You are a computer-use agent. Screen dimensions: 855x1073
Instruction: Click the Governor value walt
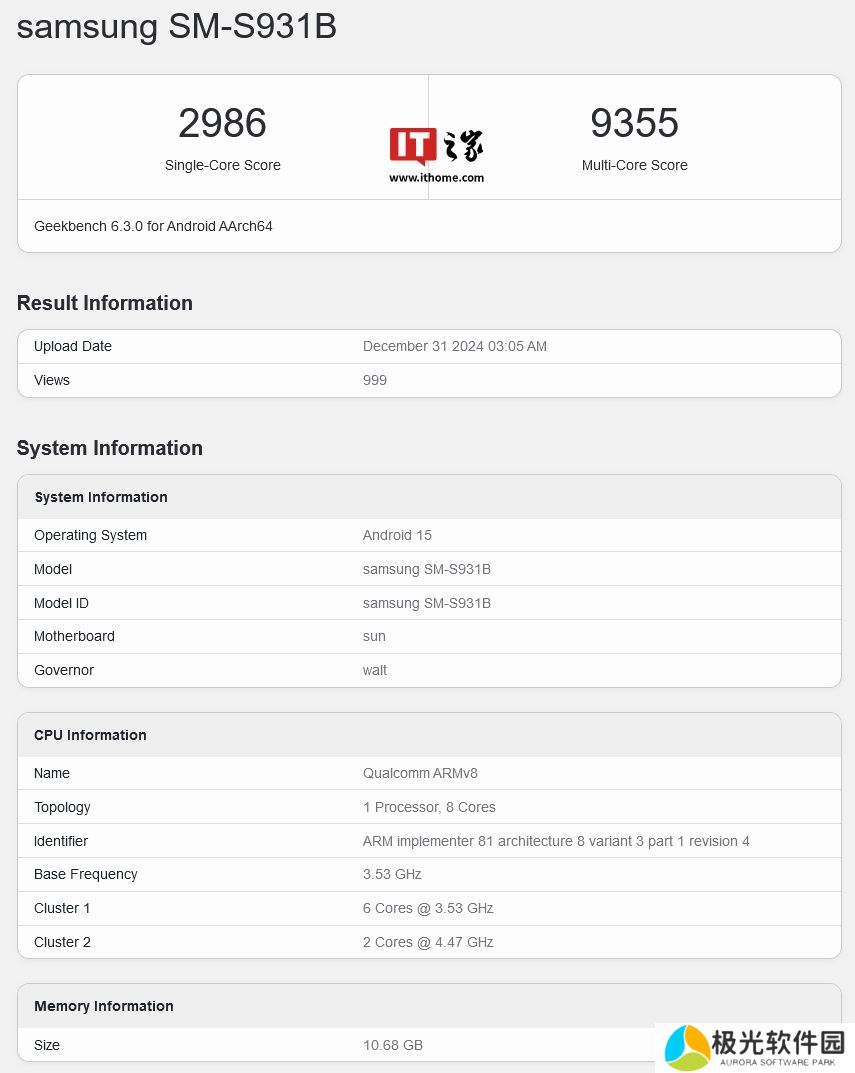point(375,670)
